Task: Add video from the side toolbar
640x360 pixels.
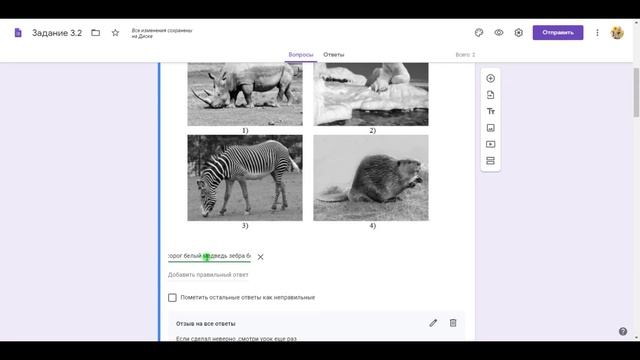Action: click(x=491, y=144)
